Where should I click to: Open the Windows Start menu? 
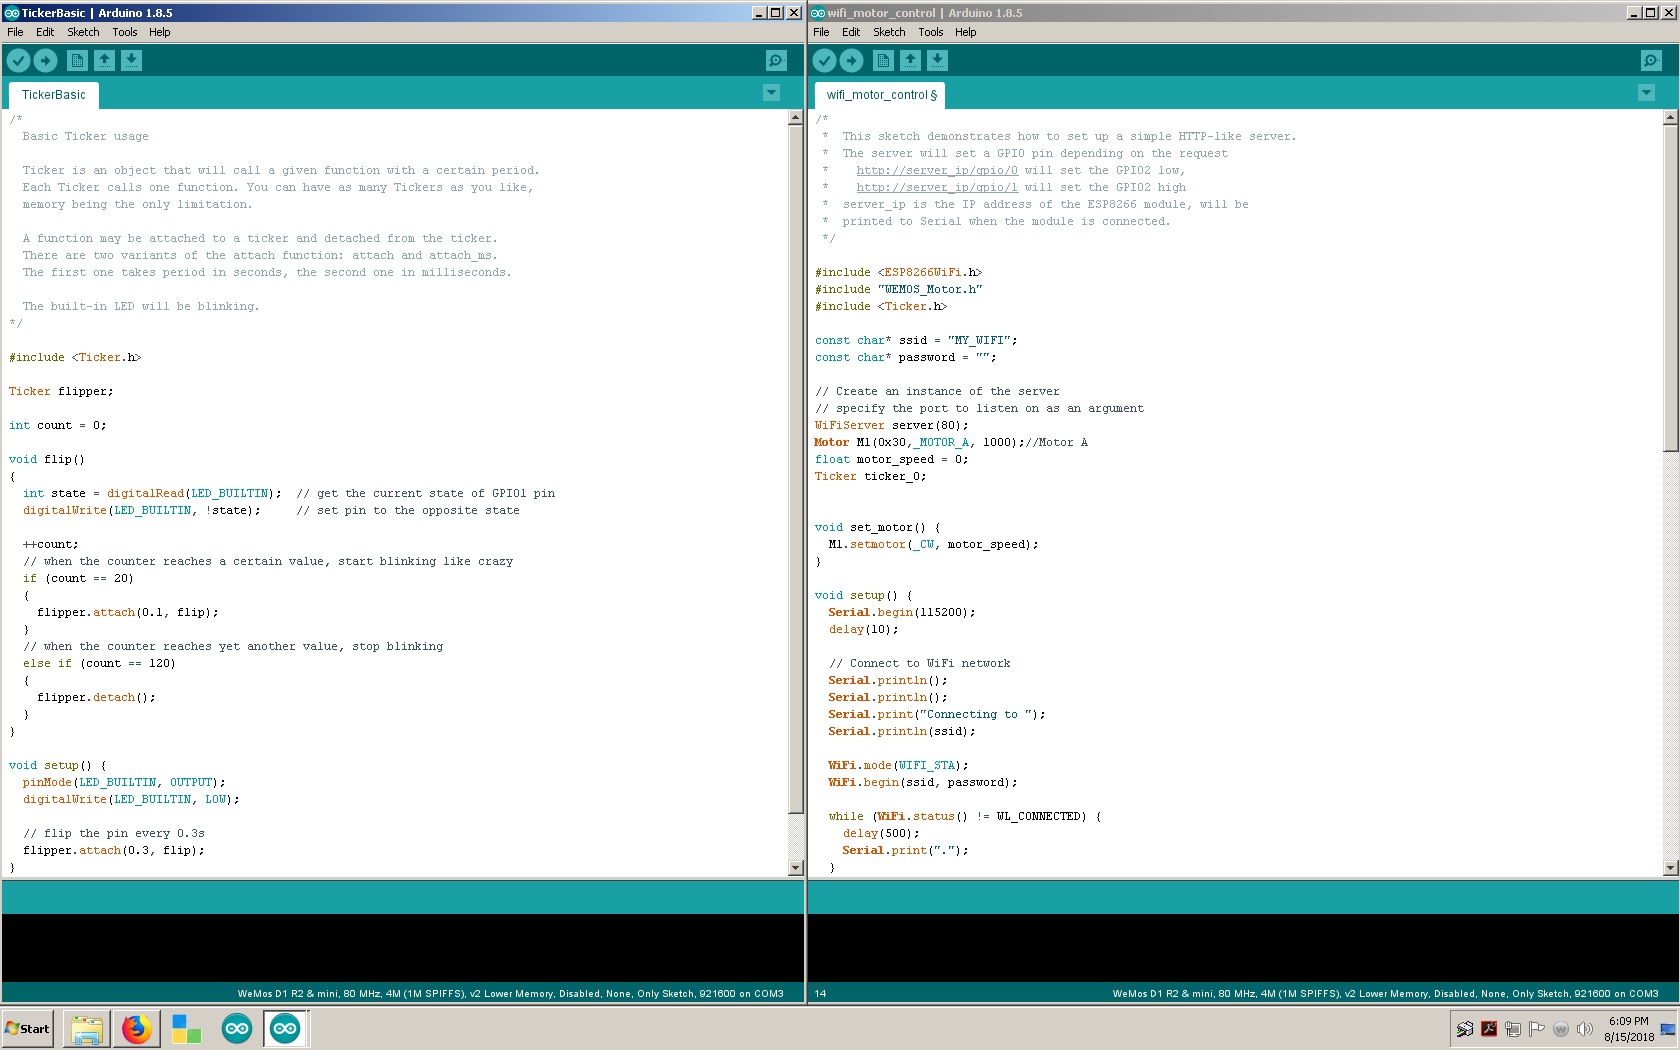28,1028
